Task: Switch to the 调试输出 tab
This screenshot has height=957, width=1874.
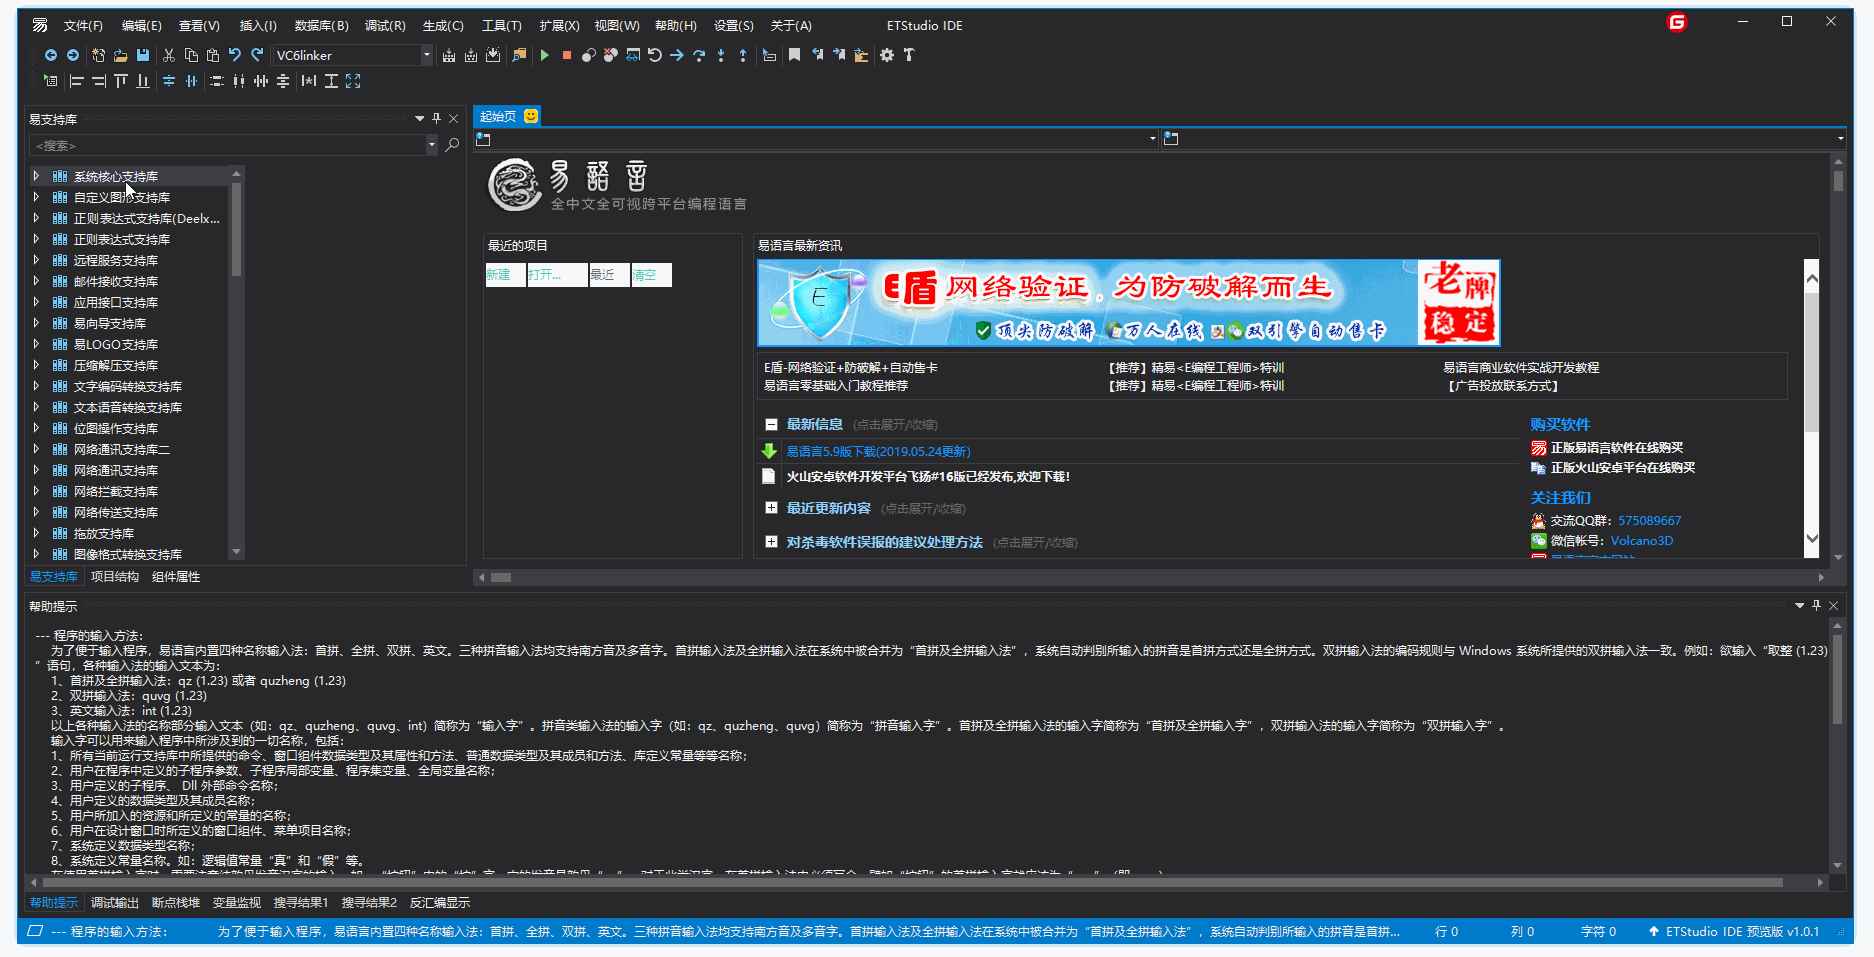Action: 115,902
